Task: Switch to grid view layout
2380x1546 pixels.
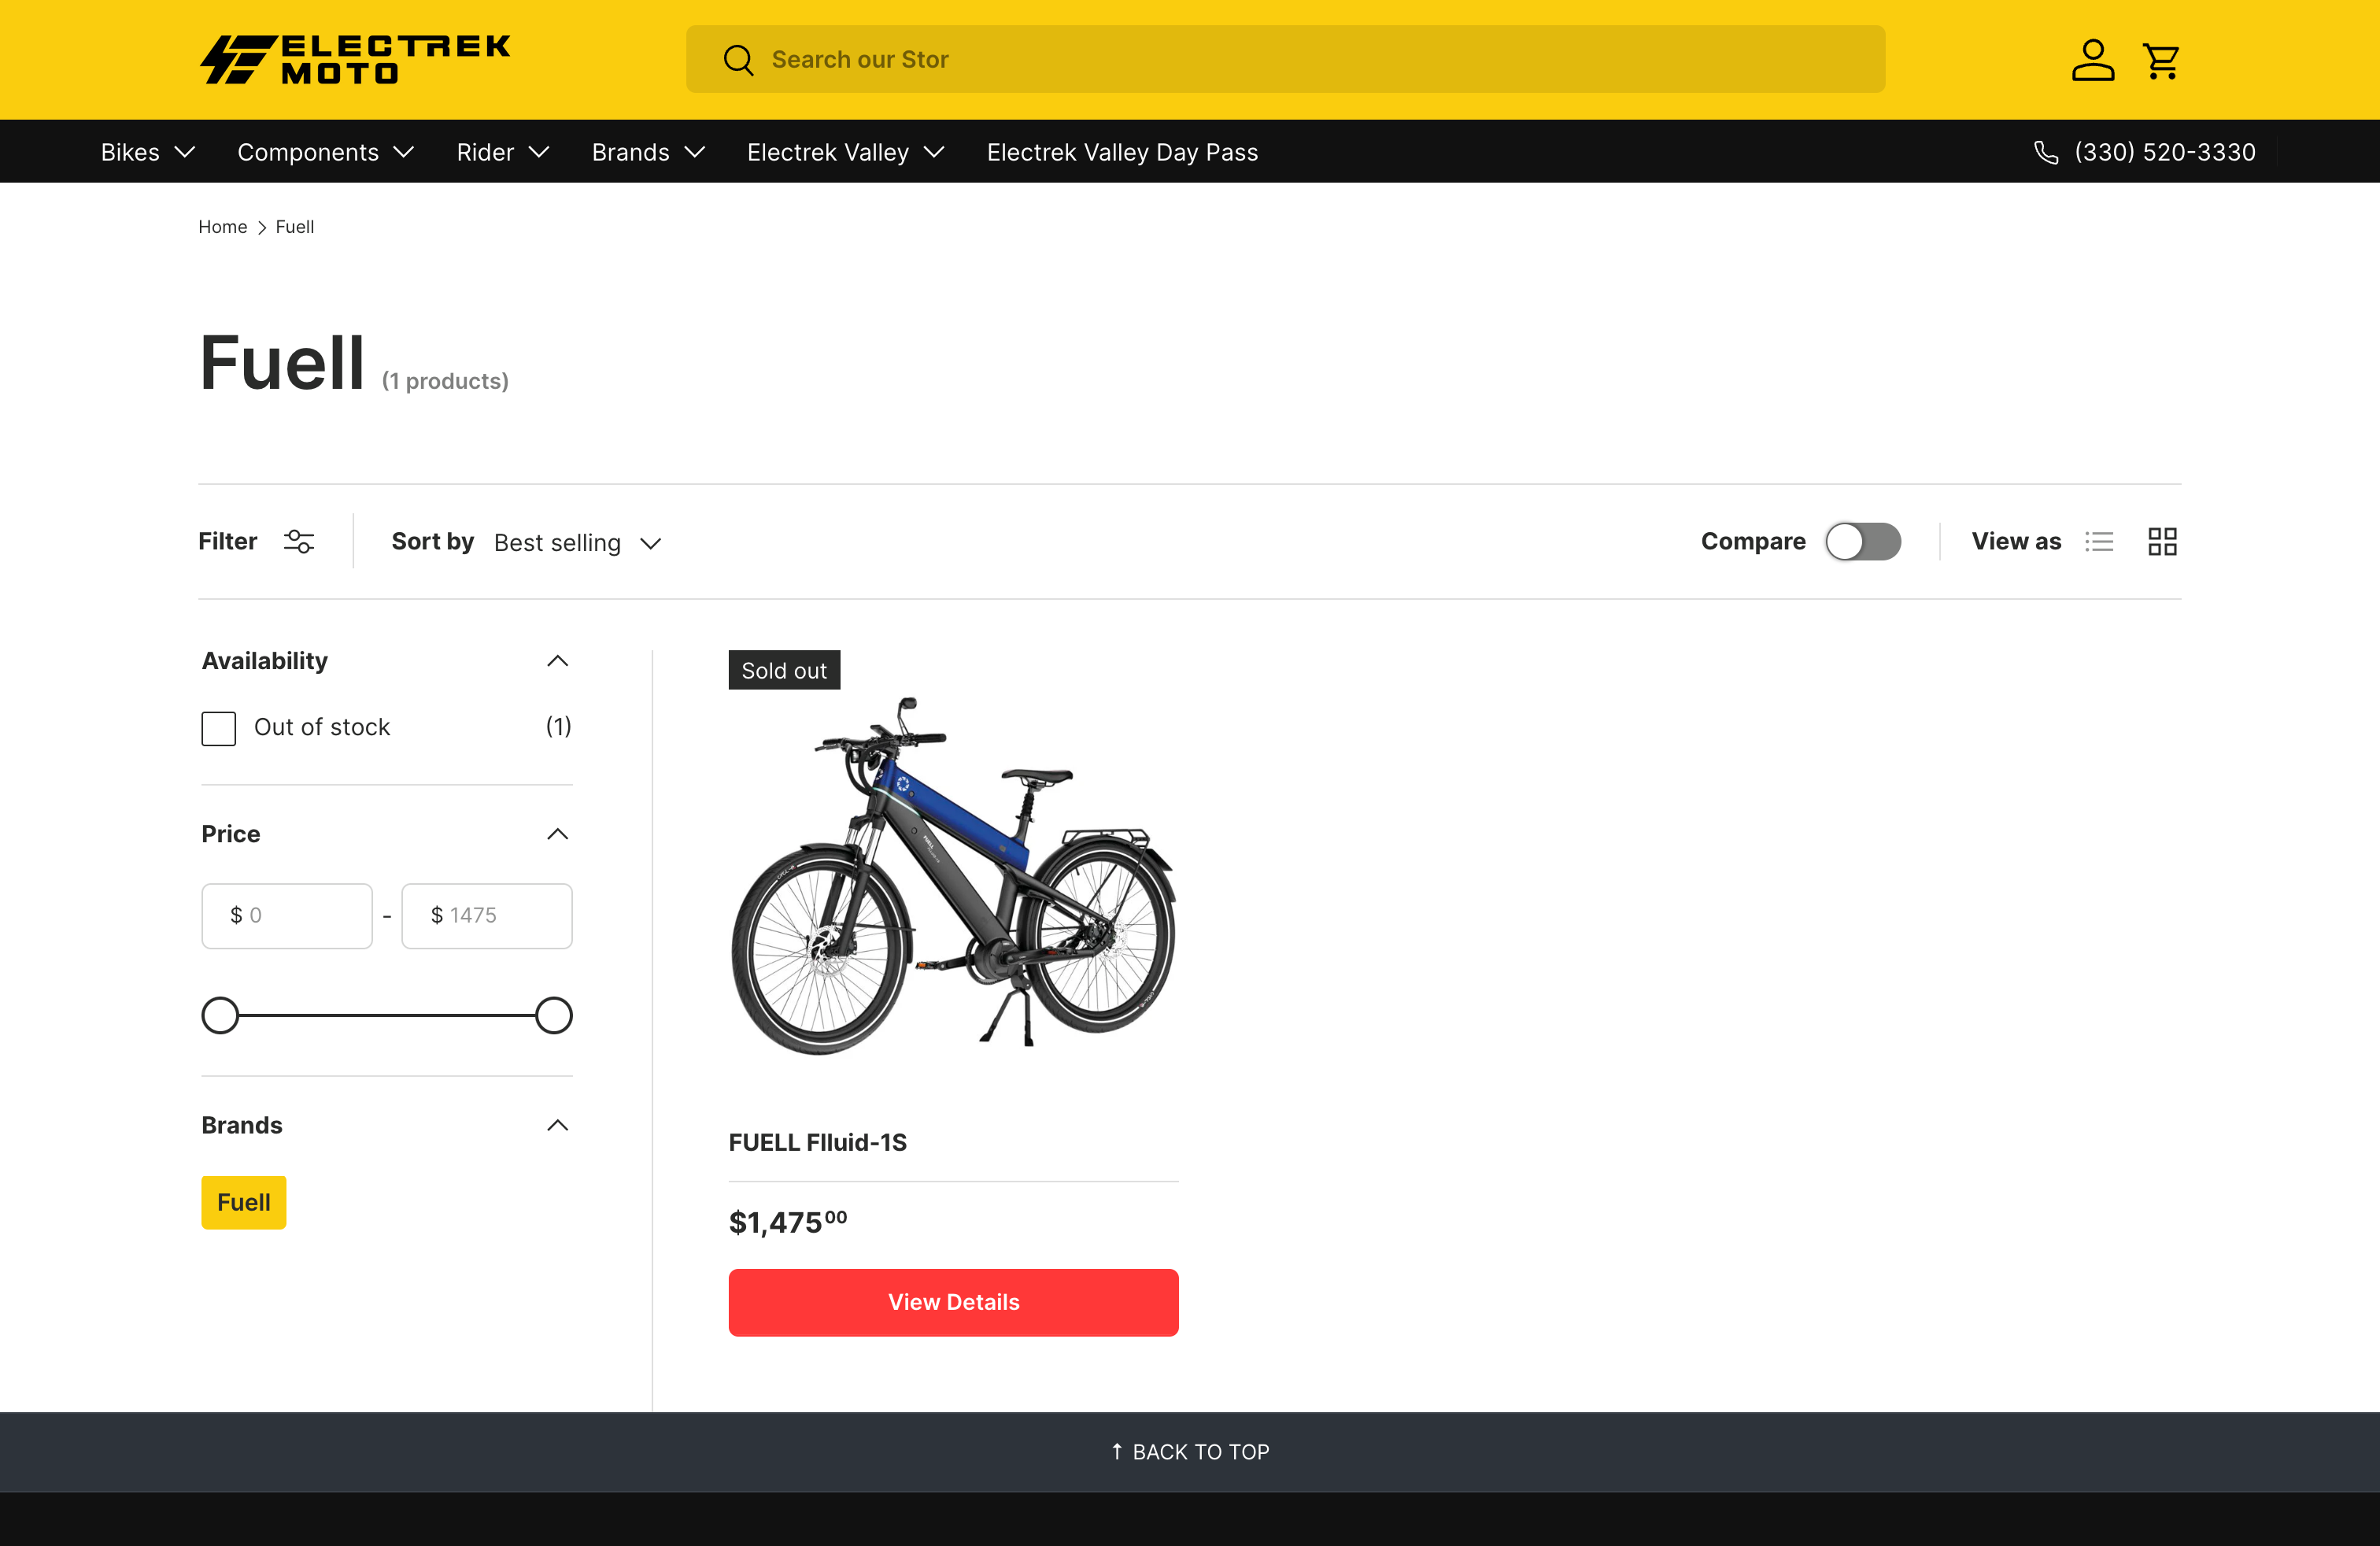Action: [2161, 541]
